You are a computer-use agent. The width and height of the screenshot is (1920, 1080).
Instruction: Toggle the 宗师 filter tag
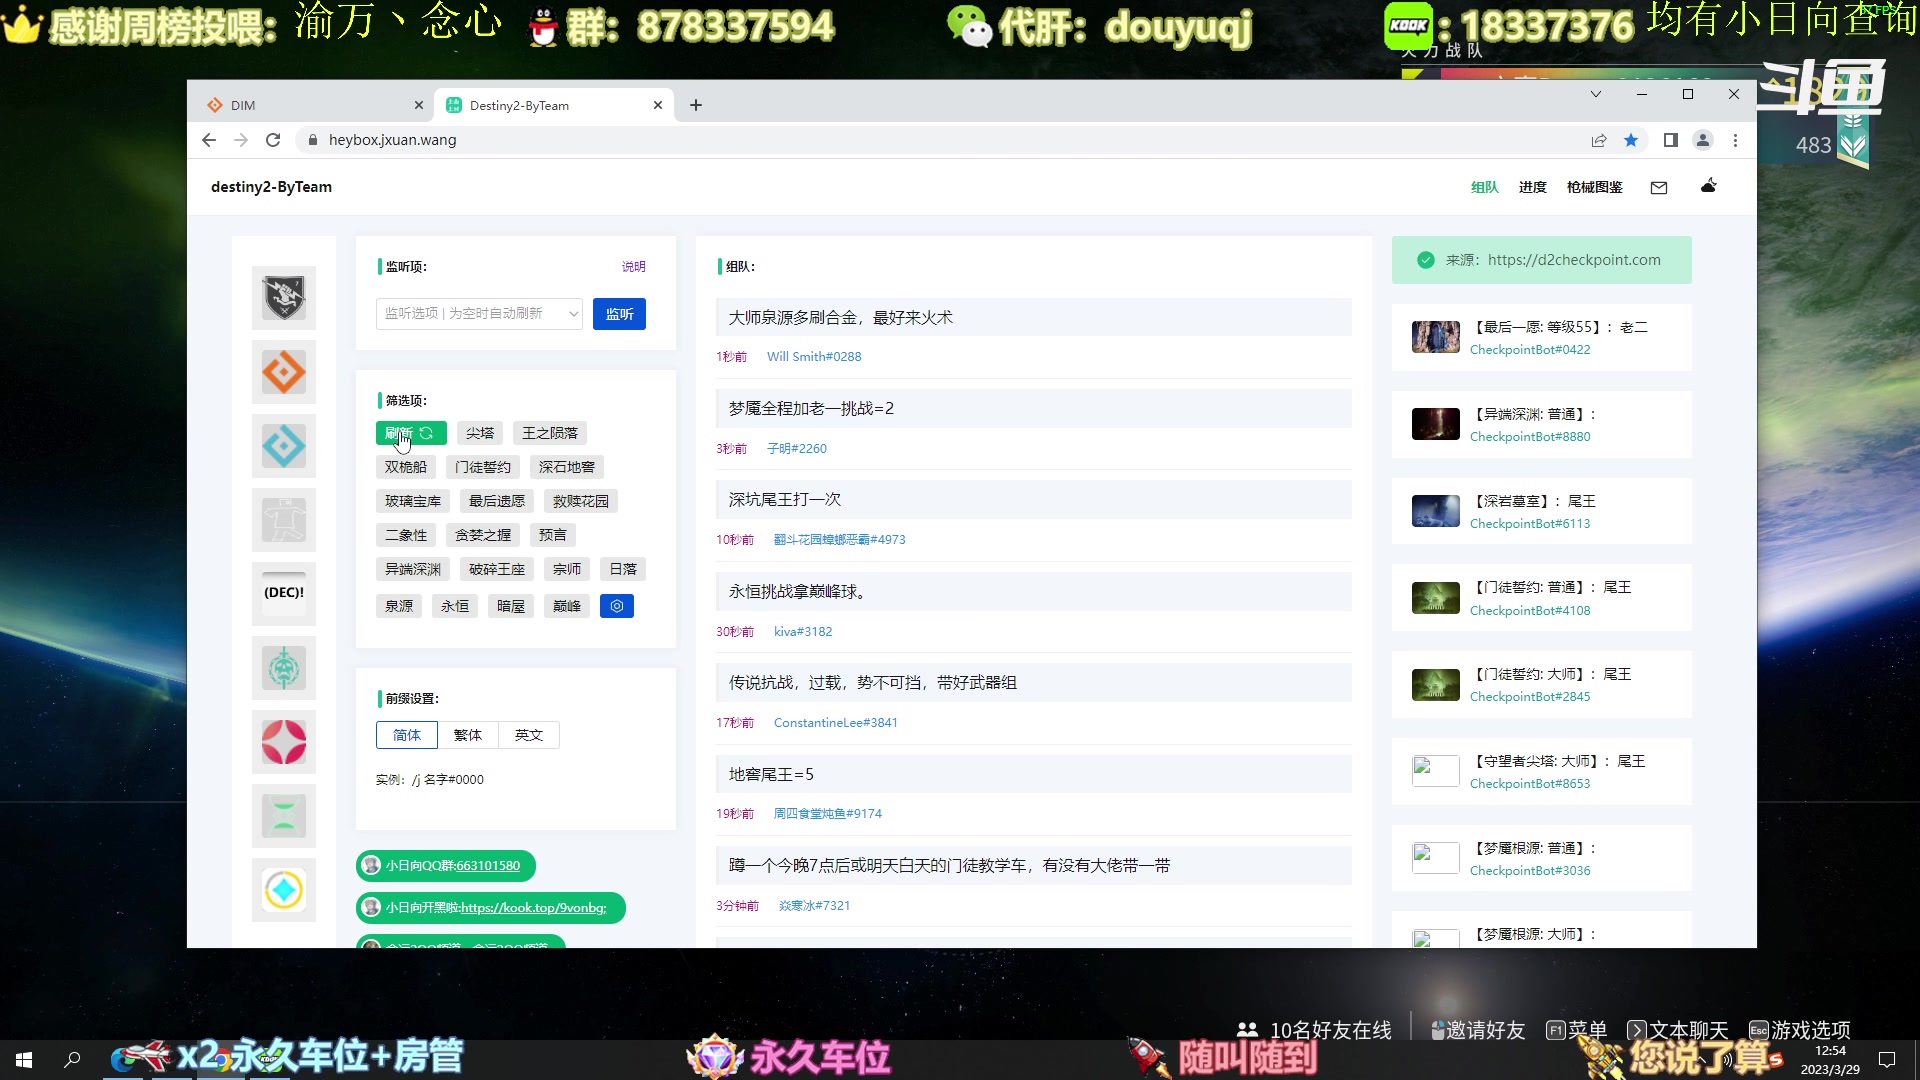point(567,569)
